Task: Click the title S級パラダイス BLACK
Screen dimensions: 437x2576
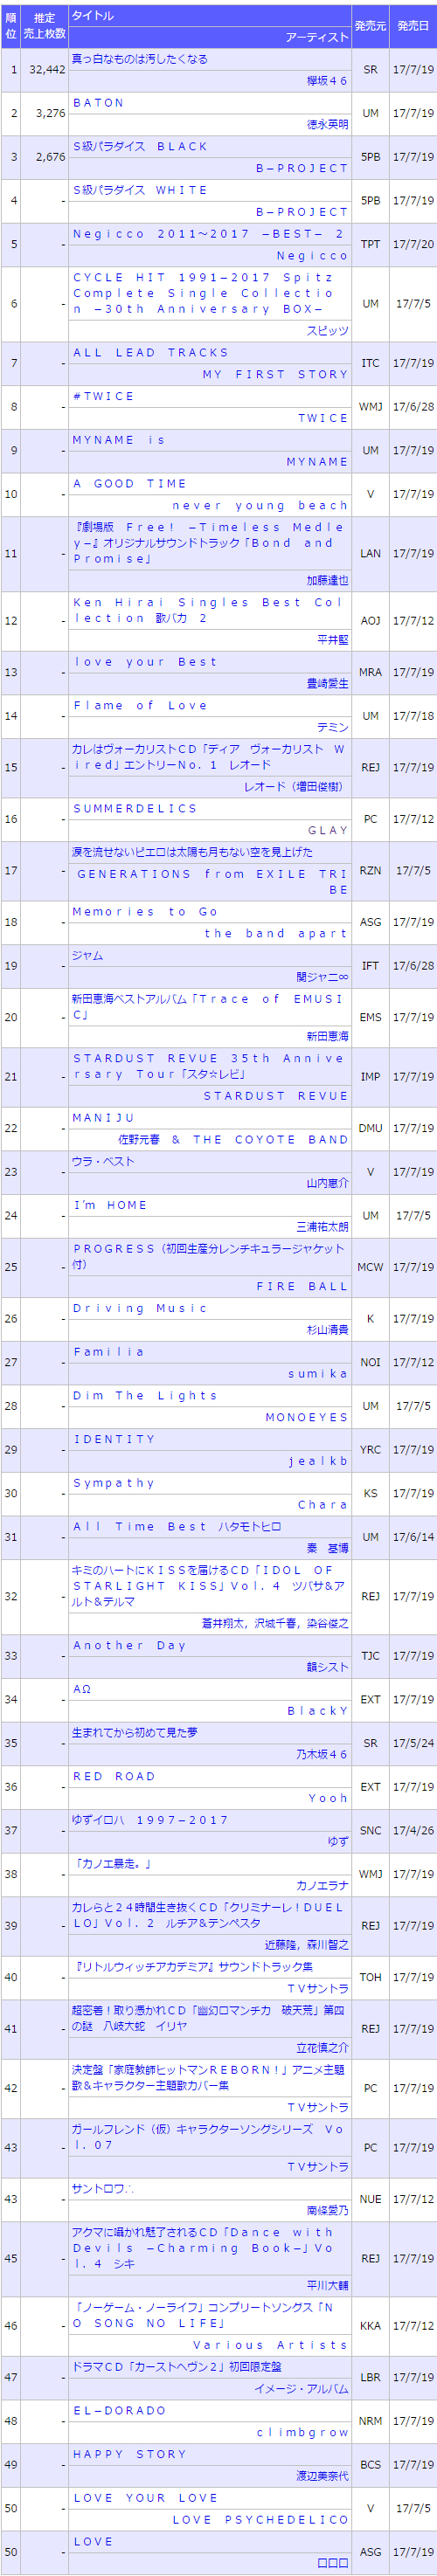Action: click(141, 146)
